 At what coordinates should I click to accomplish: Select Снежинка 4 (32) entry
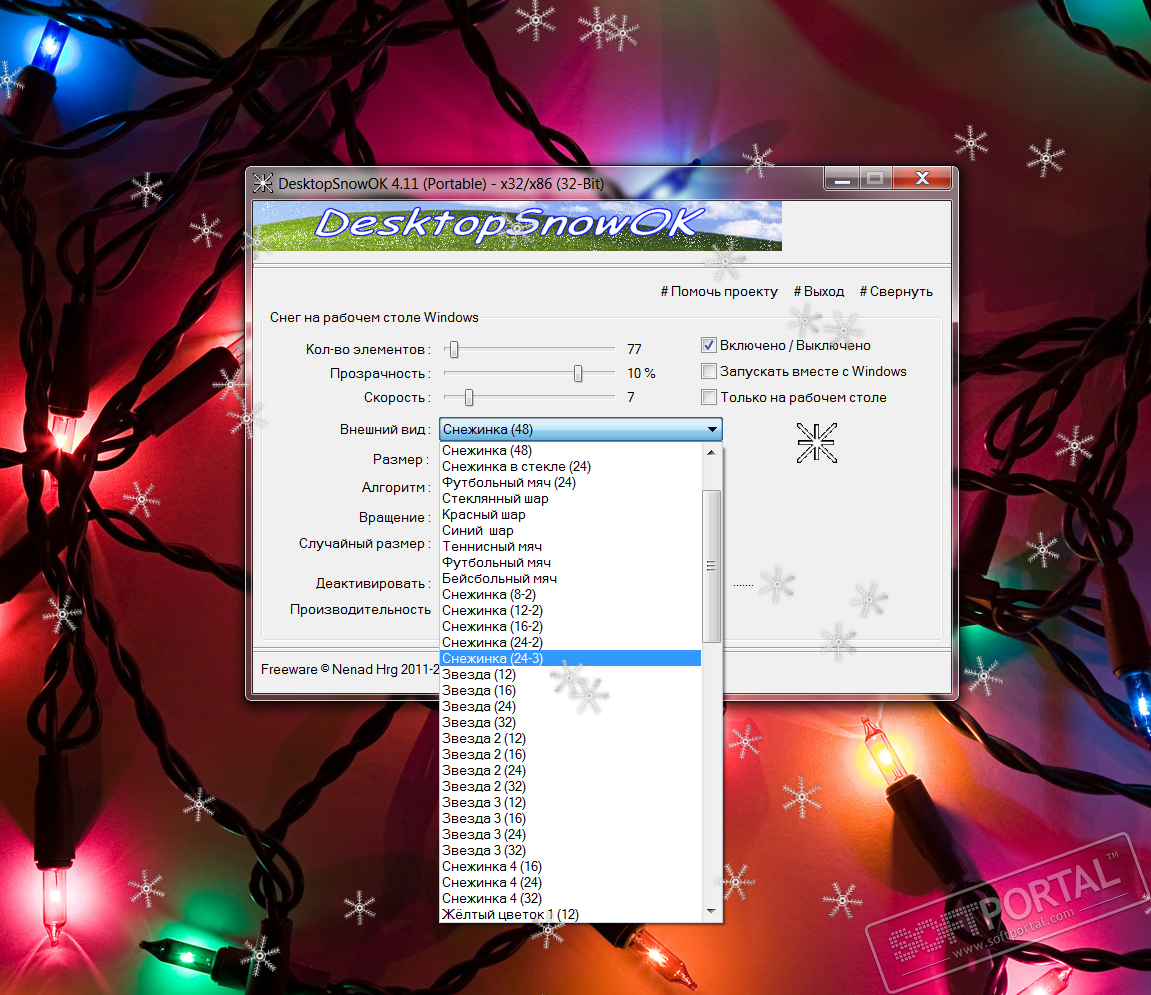[x=570, y=899]
